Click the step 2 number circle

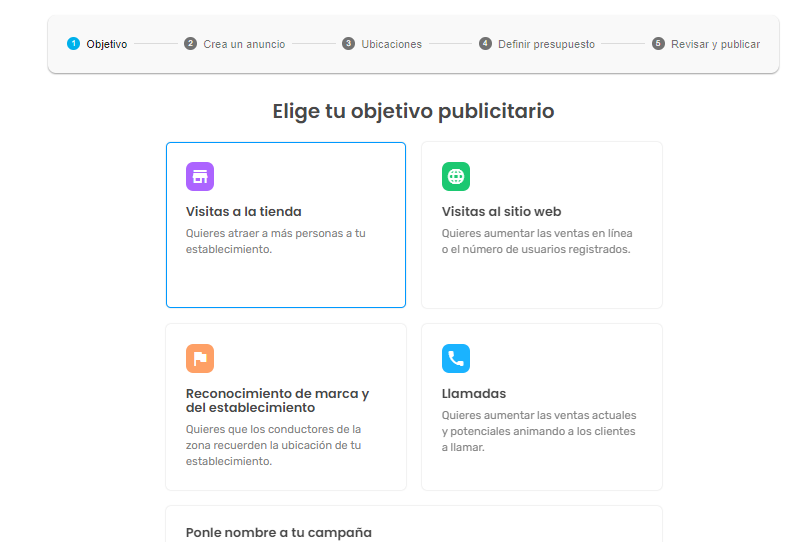point(190,44)
